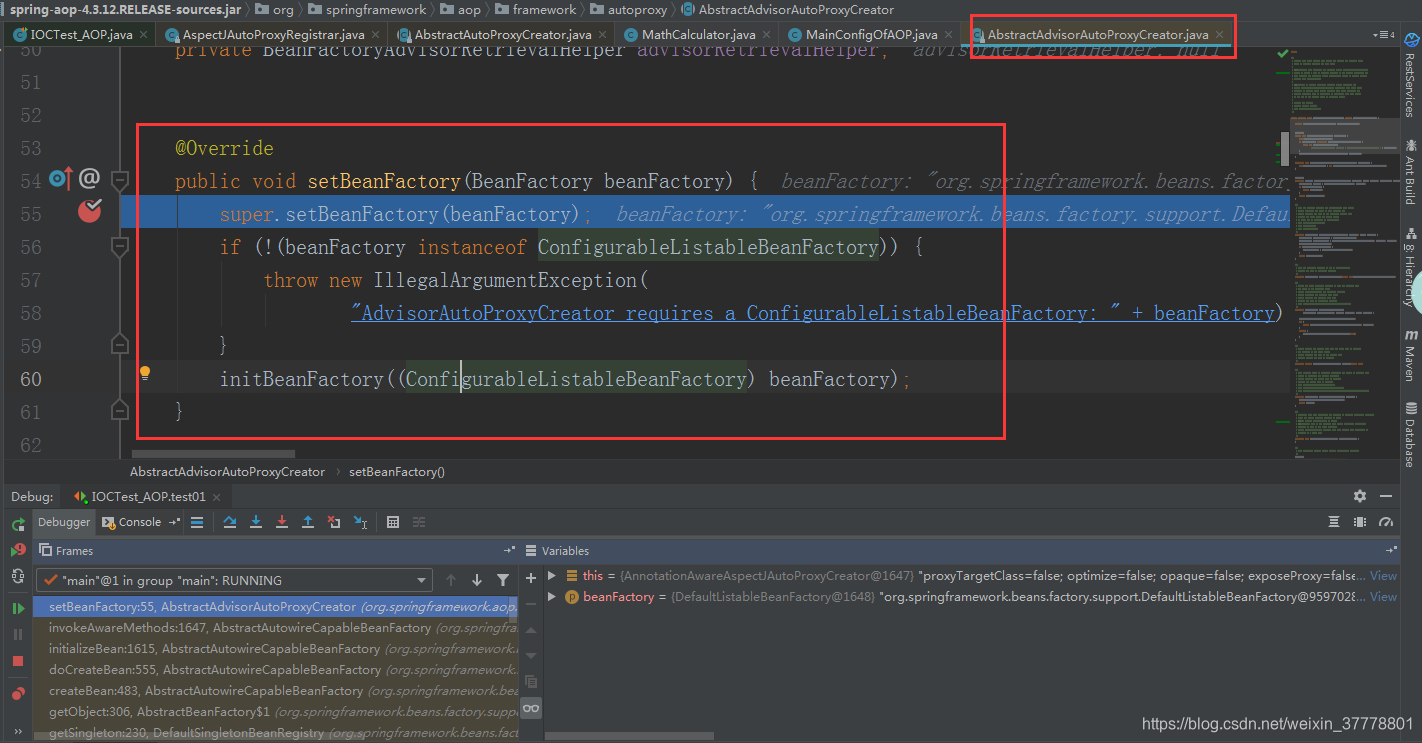Switch to AspectJAutoProxyRegistrar.java tab
The height and width of the screenshot is (743, 1422).
click(273, 34)
